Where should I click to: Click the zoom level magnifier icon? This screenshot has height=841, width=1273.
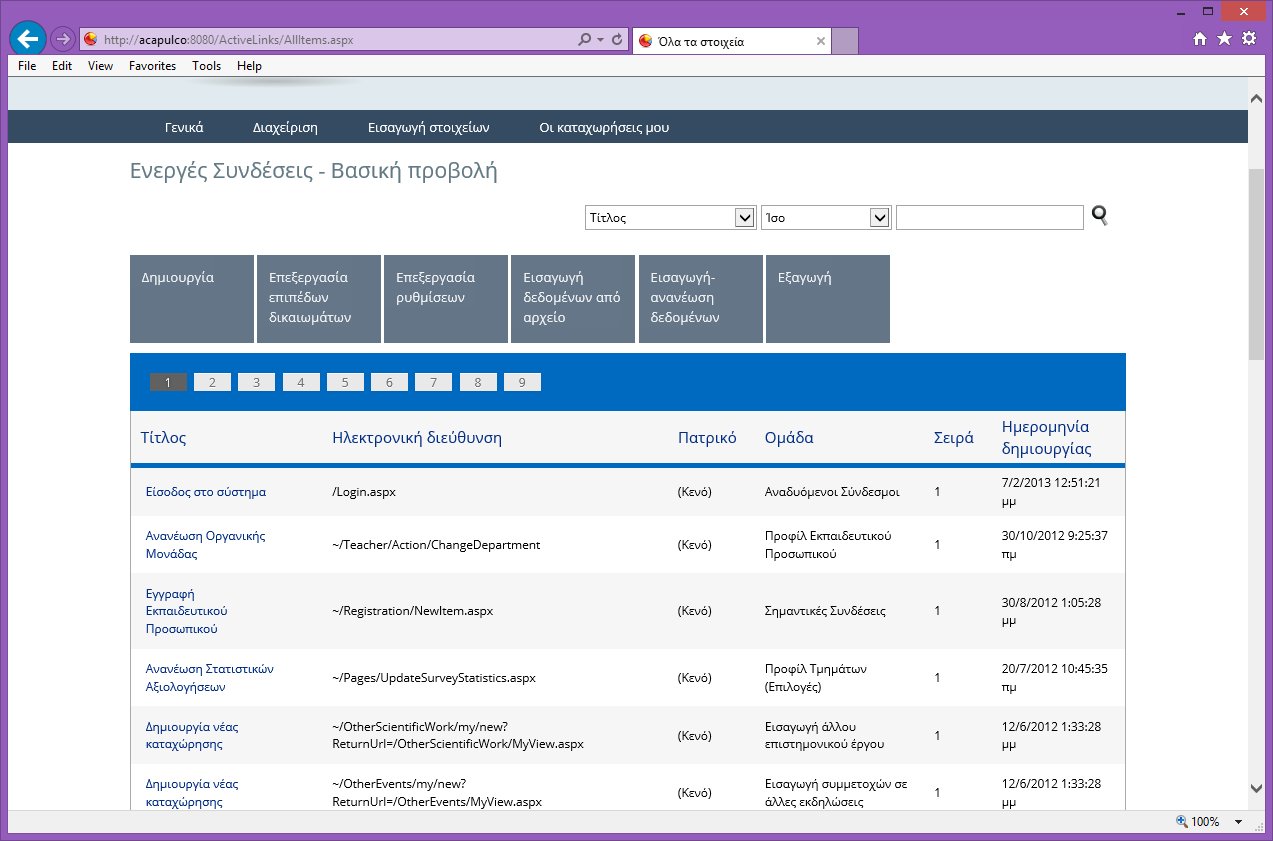pyautogui.click(x=1182, y=822)
